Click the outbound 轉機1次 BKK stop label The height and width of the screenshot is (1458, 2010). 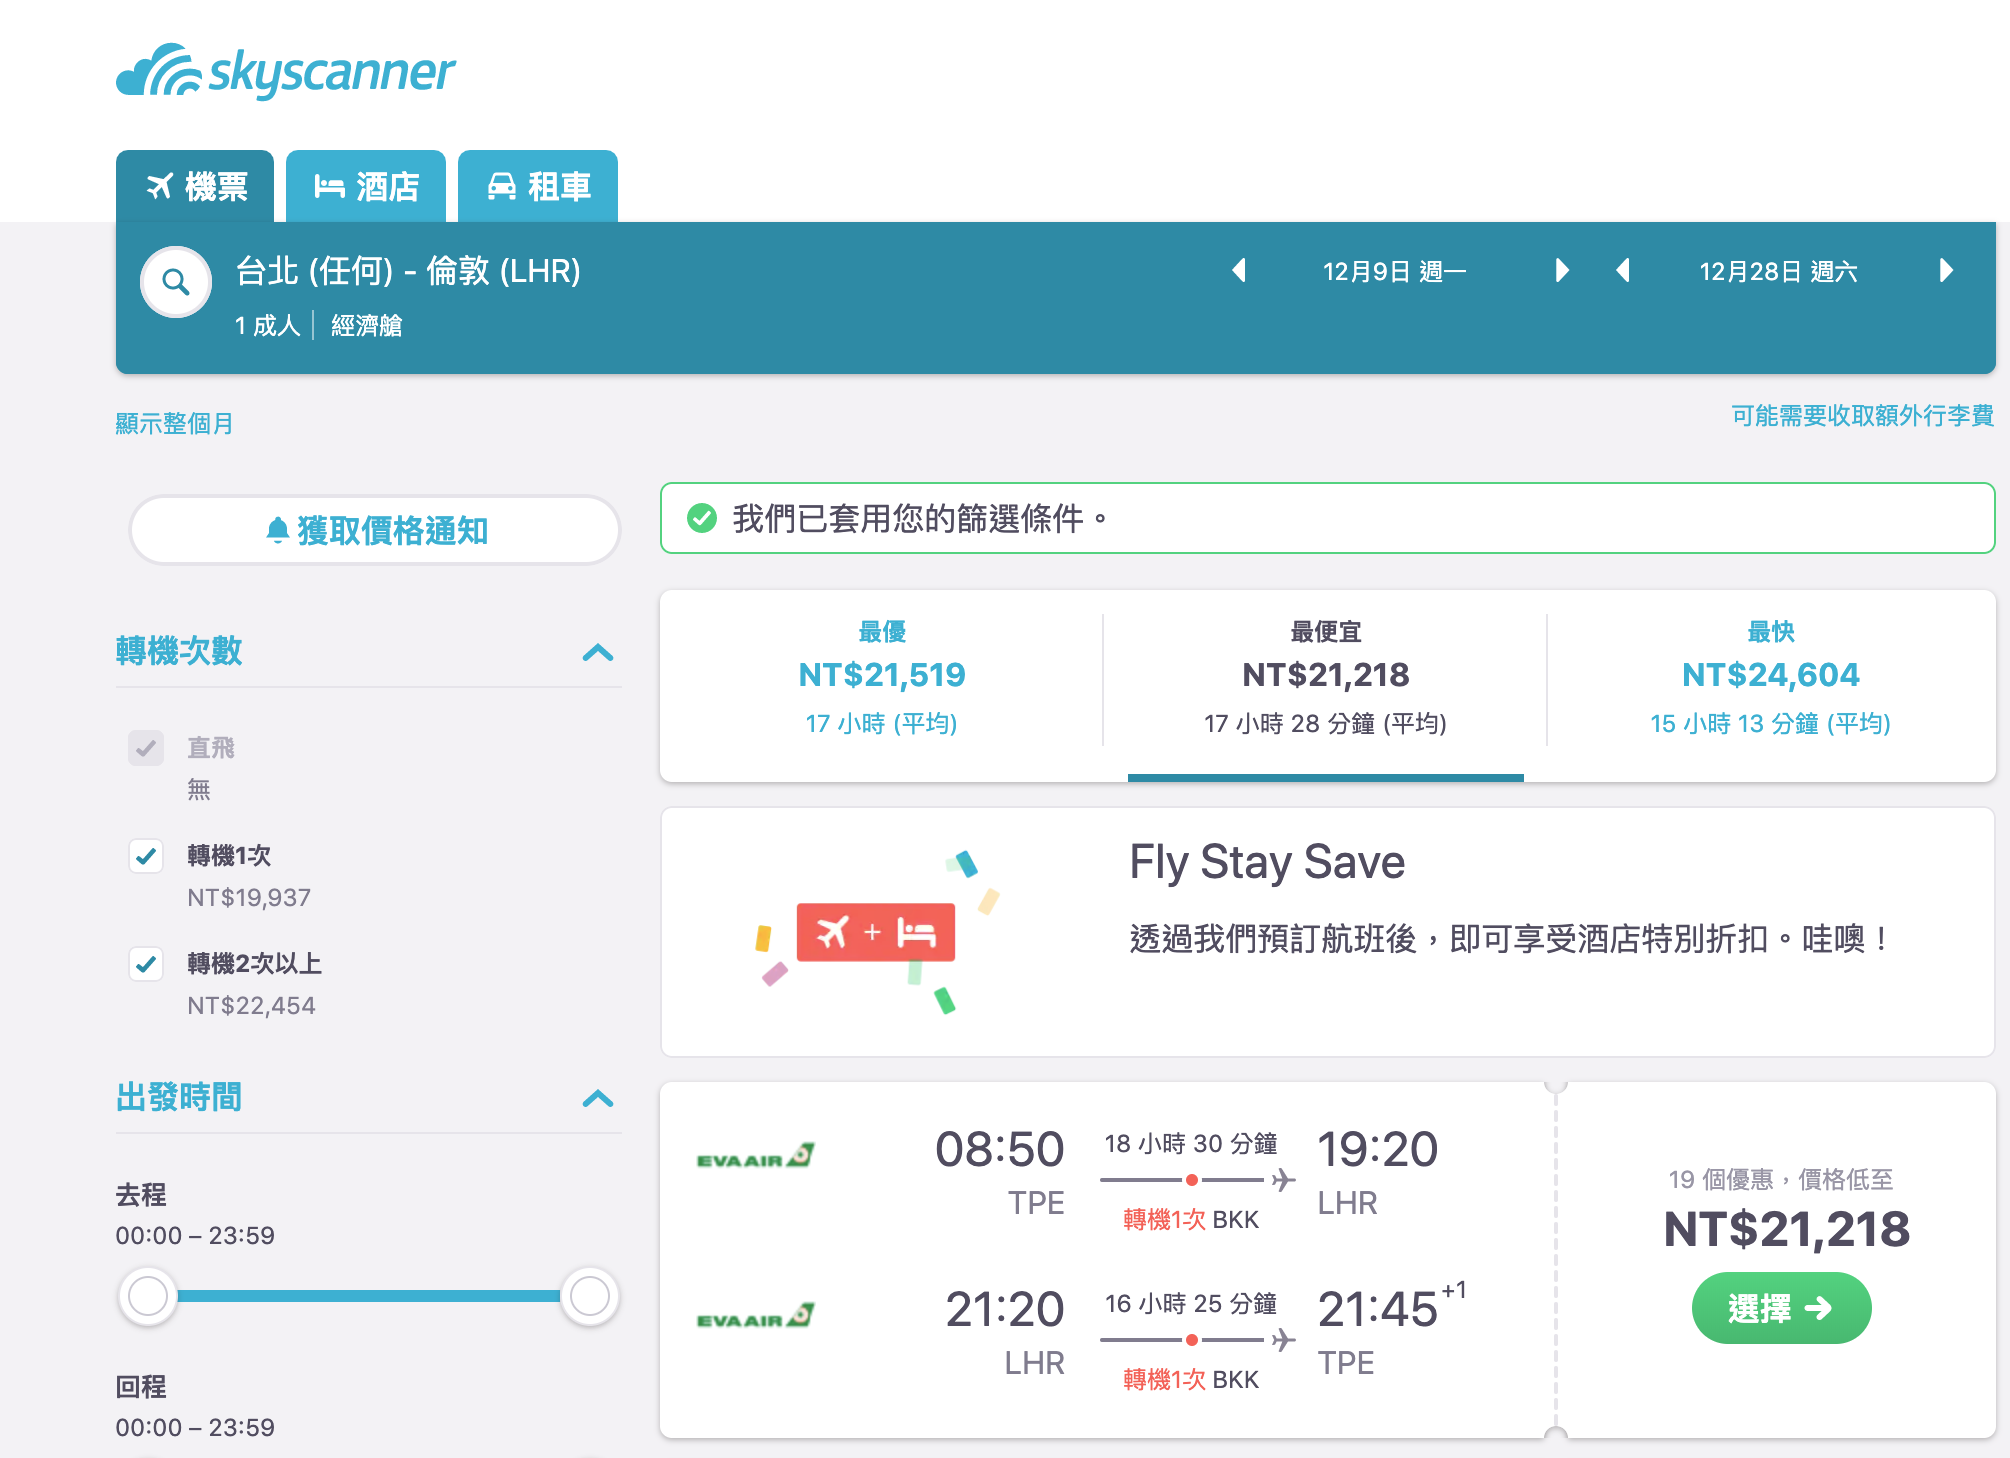click(1191, 1219)
